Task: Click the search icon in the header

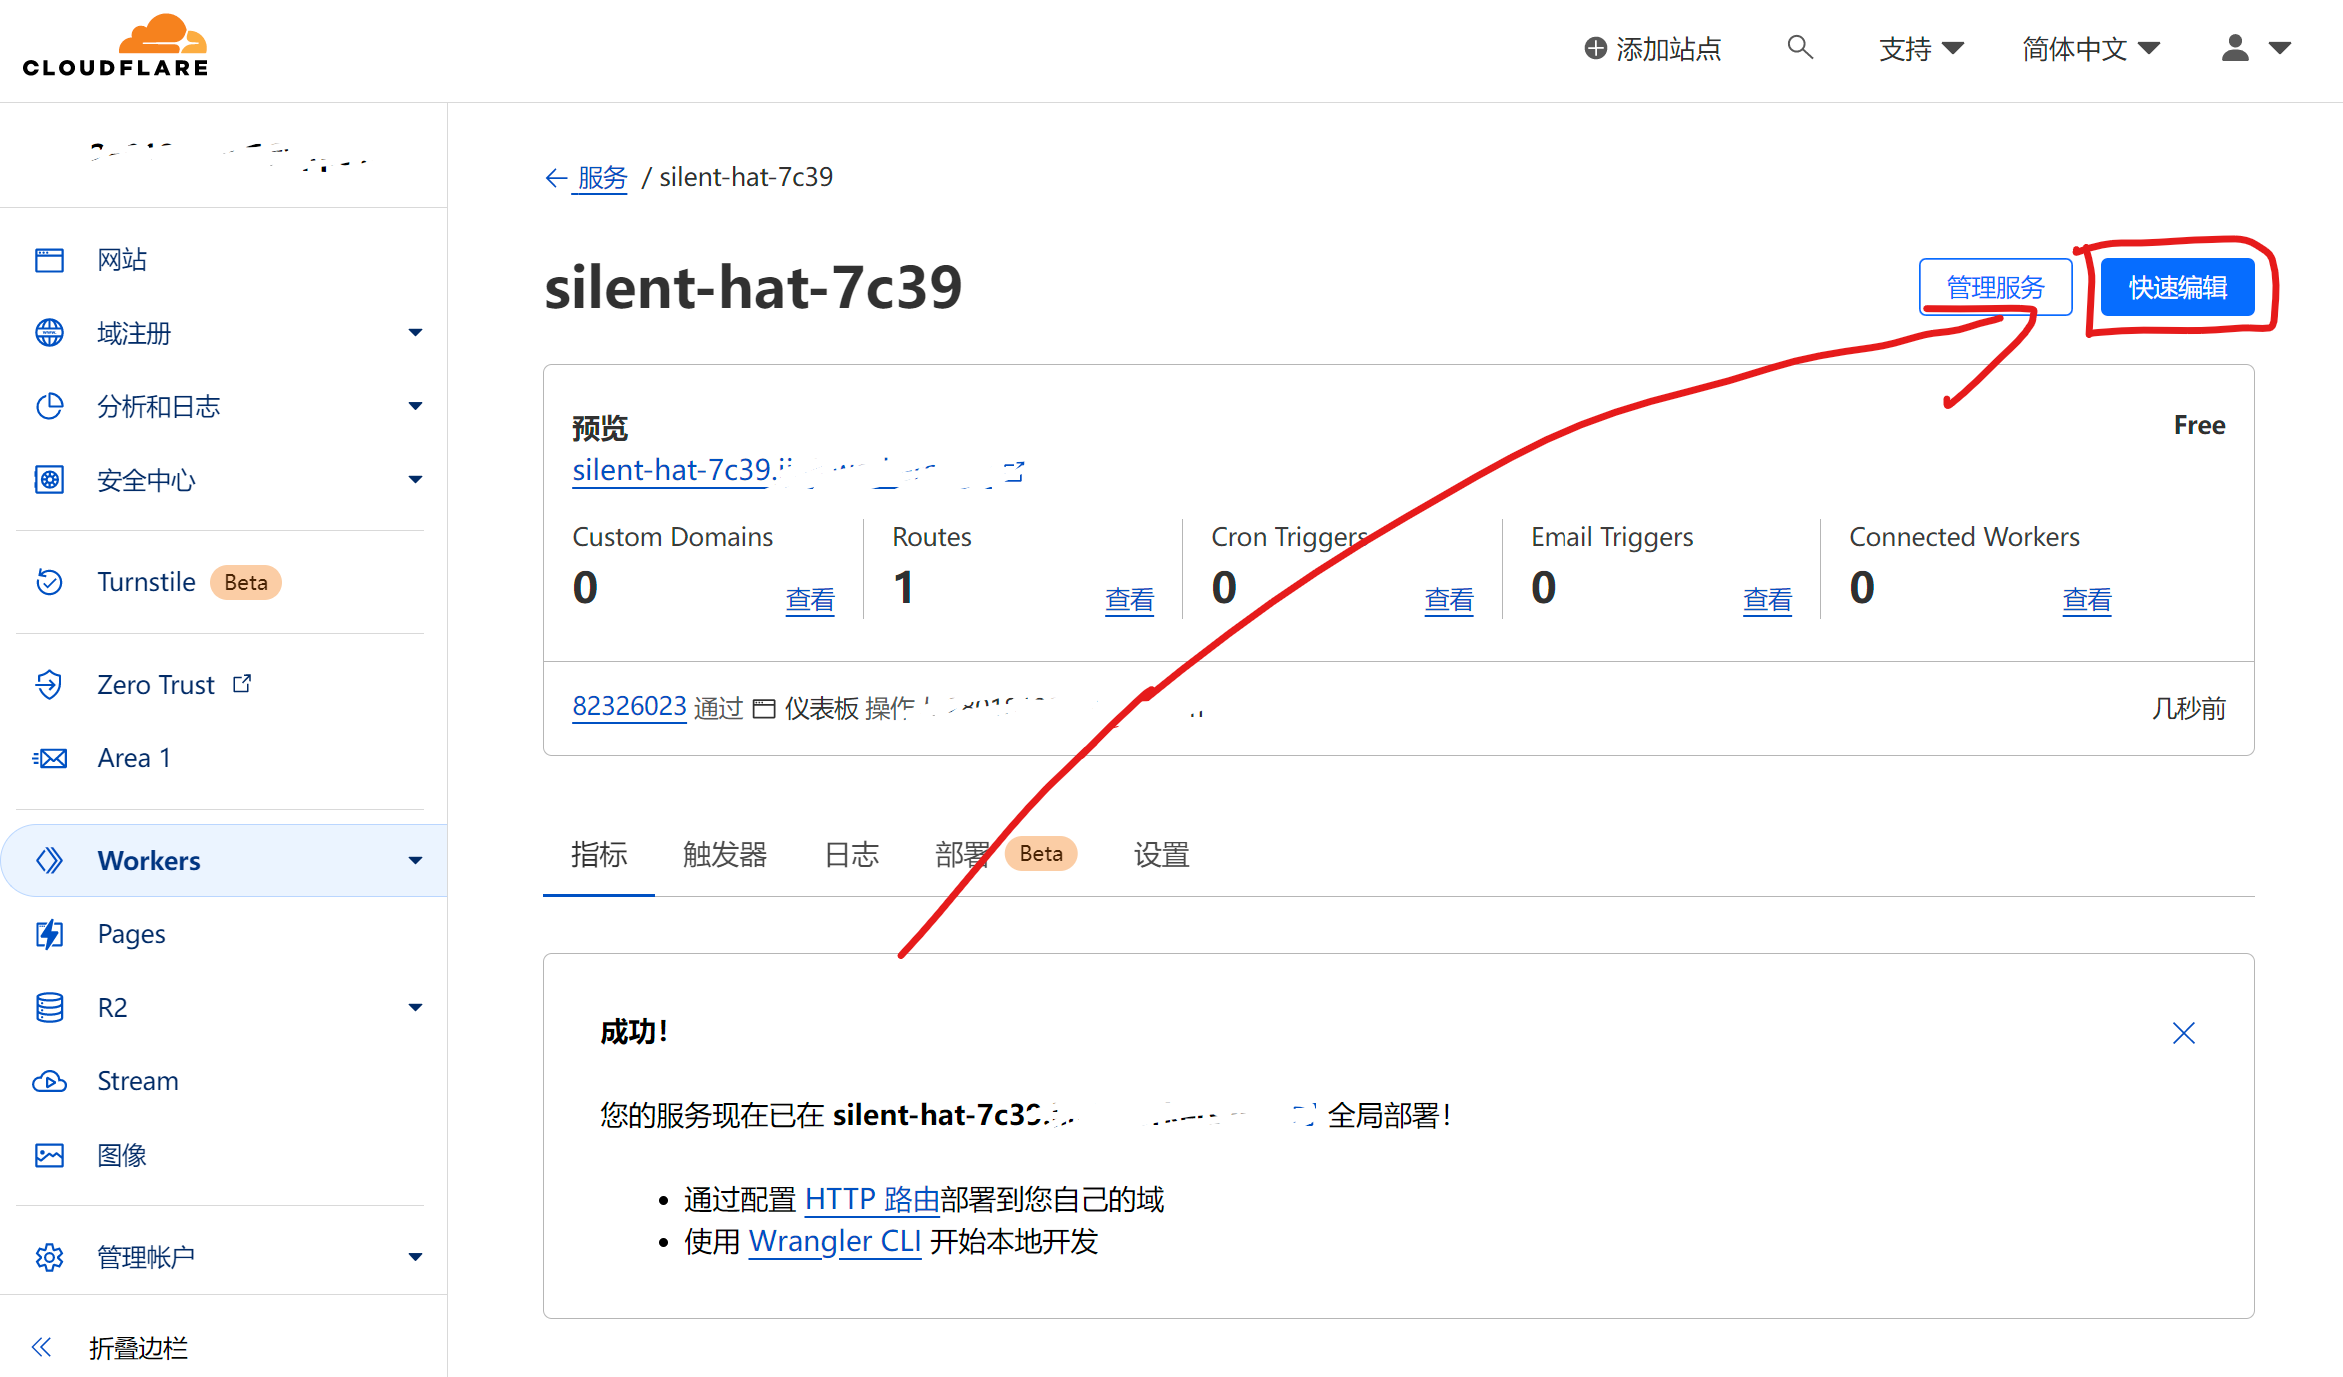Action: click(1800, 47)
